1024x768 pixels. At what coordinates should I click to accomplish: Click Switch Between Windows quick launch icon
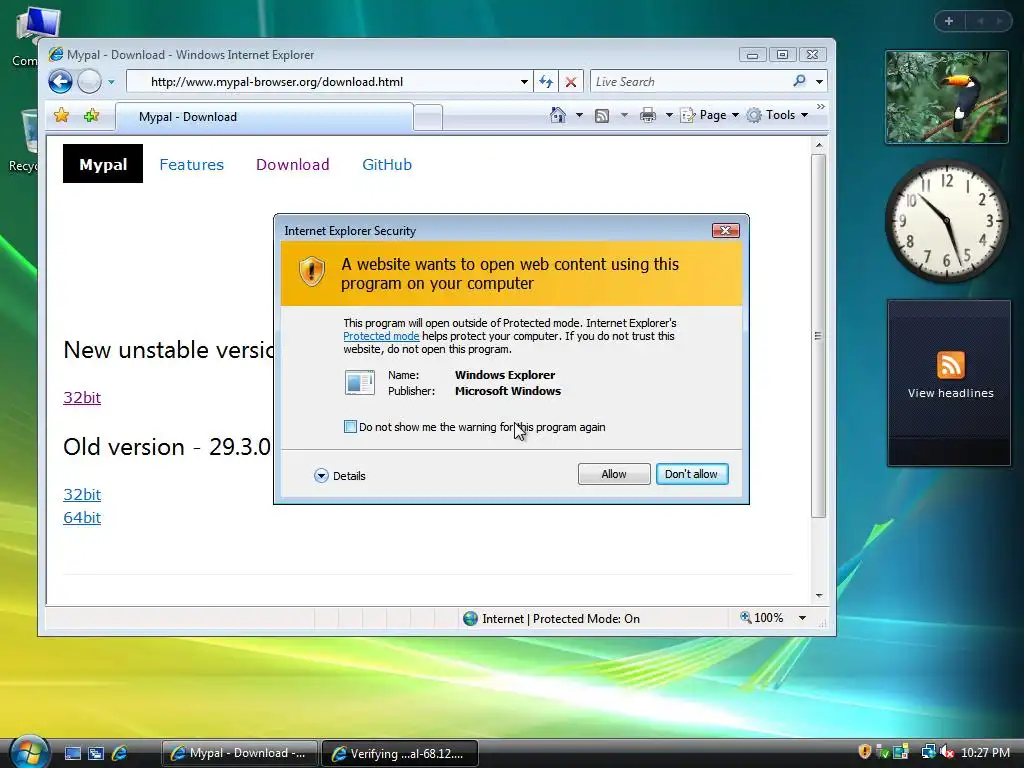click(x=96, y=754)
